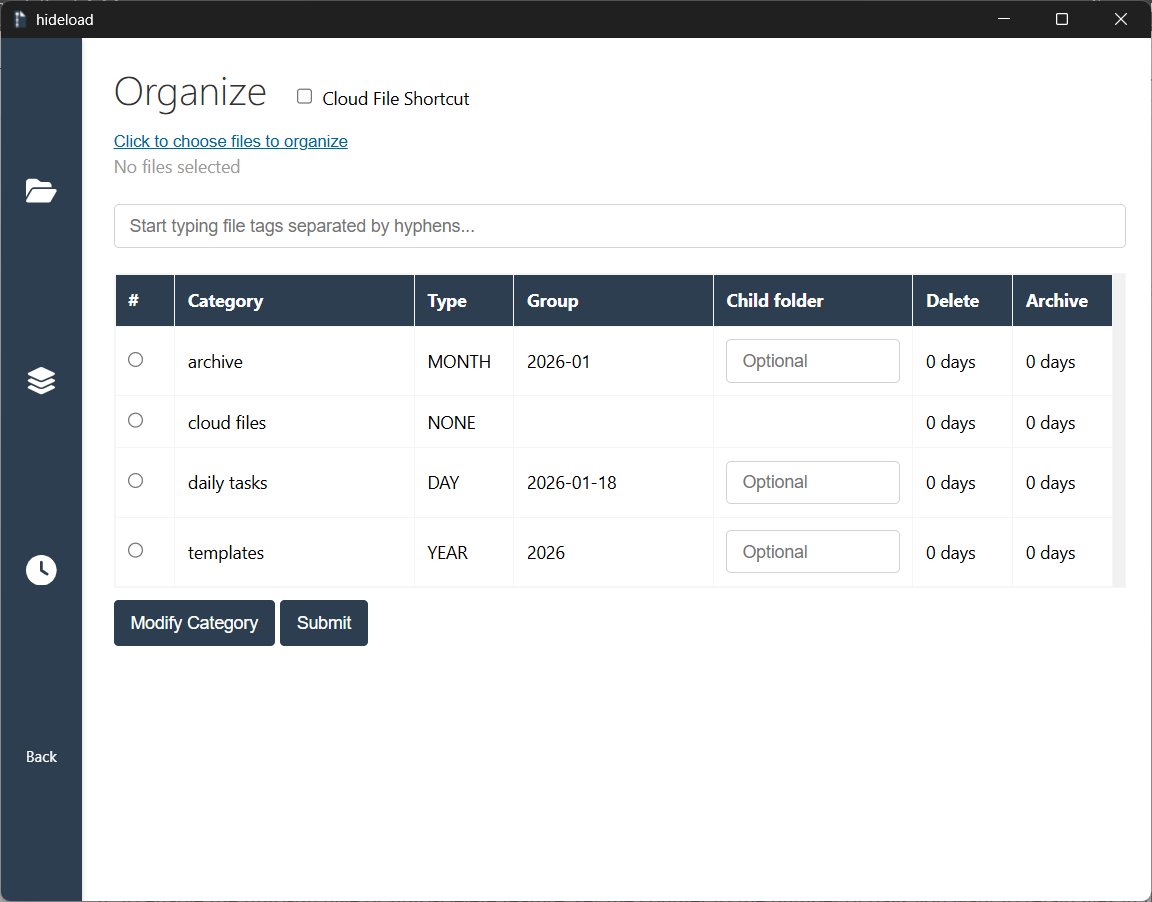Enable the Cloud File Shortcut option
Image resolution: width=1152 pixels, height=902 pixels.
point(304,96)
